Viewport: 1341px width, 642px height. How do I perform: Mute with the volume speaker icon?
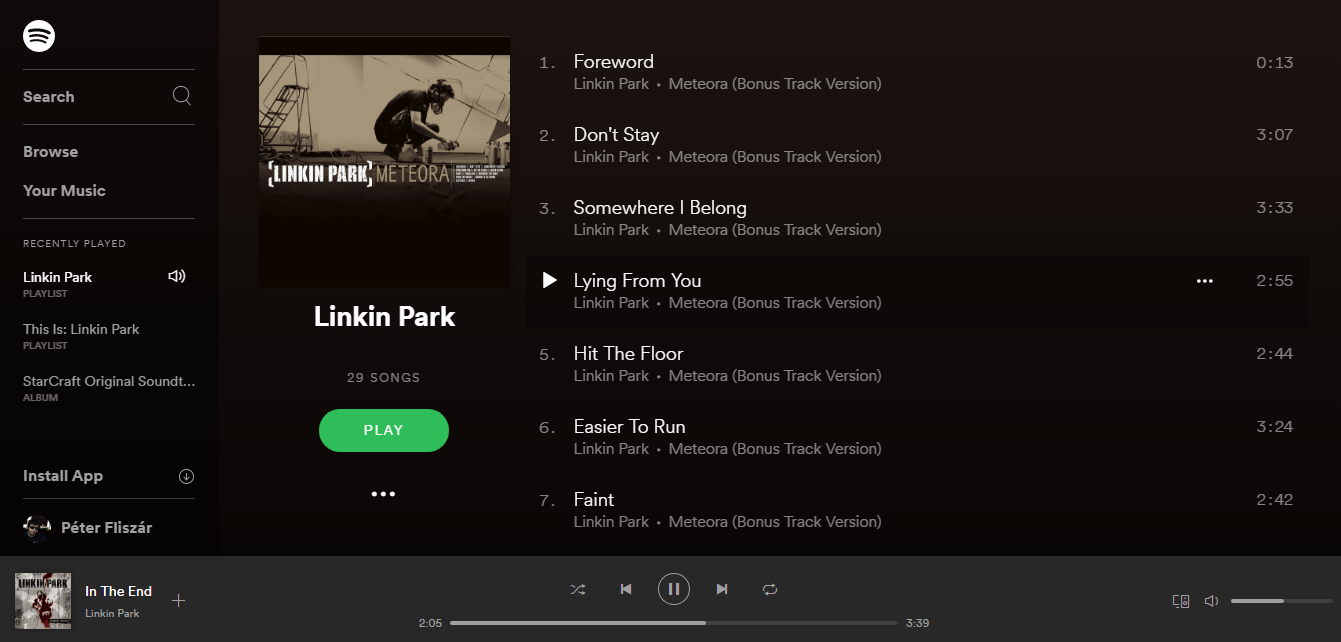tap(1211, 601)
